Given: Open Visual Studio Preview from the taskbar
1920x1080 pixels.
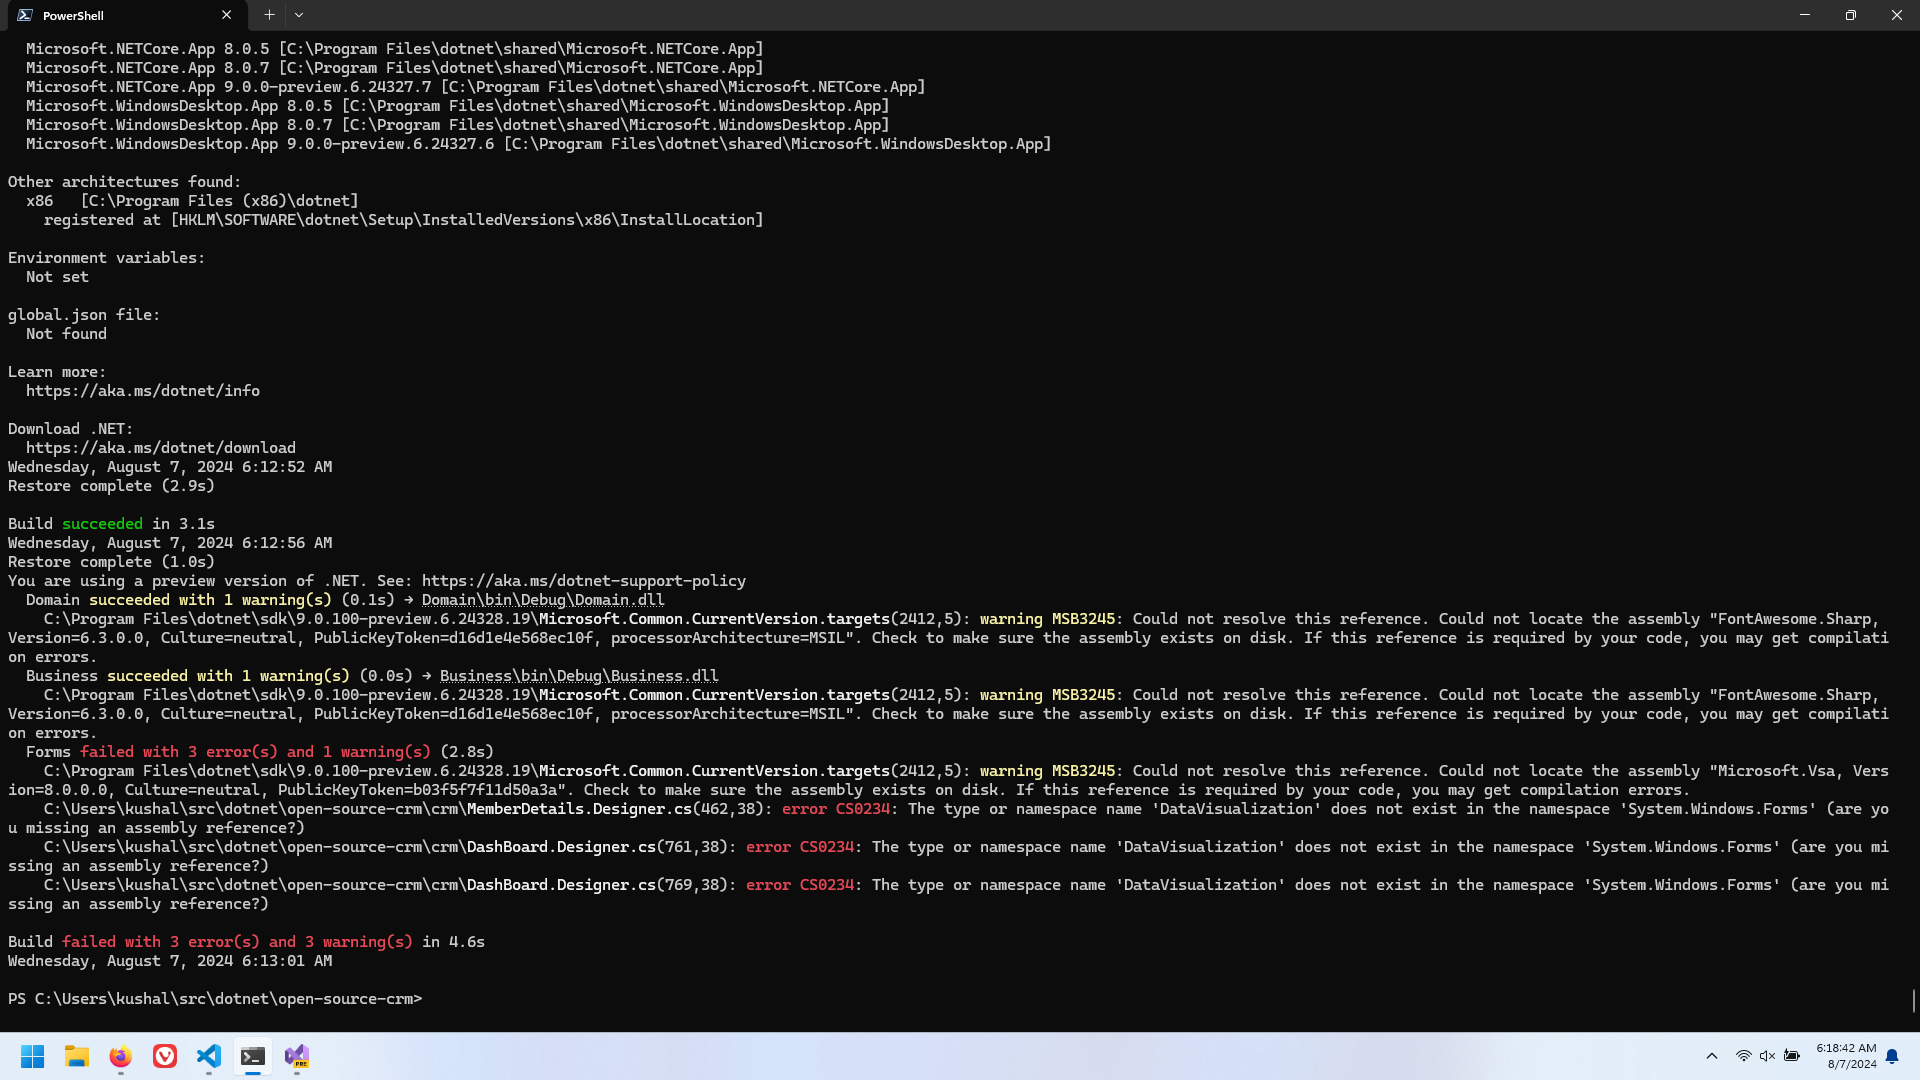Looking at the screenshot, I should (x=297, y=1056).
